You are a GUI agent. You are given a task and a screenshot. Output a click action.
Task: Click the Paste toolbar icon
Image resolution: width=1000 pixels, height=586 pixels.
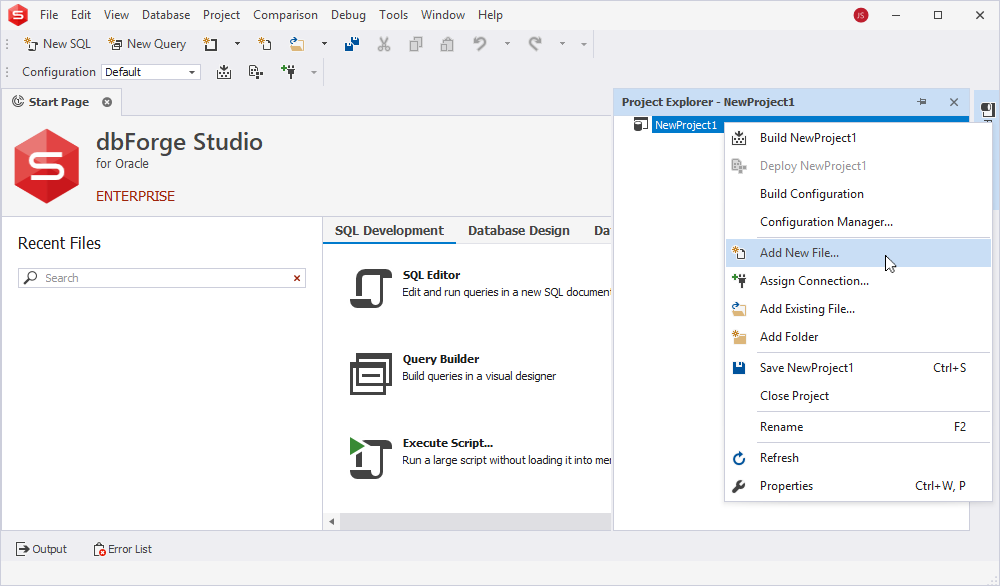pyautogui.click(x=447, y=44)
